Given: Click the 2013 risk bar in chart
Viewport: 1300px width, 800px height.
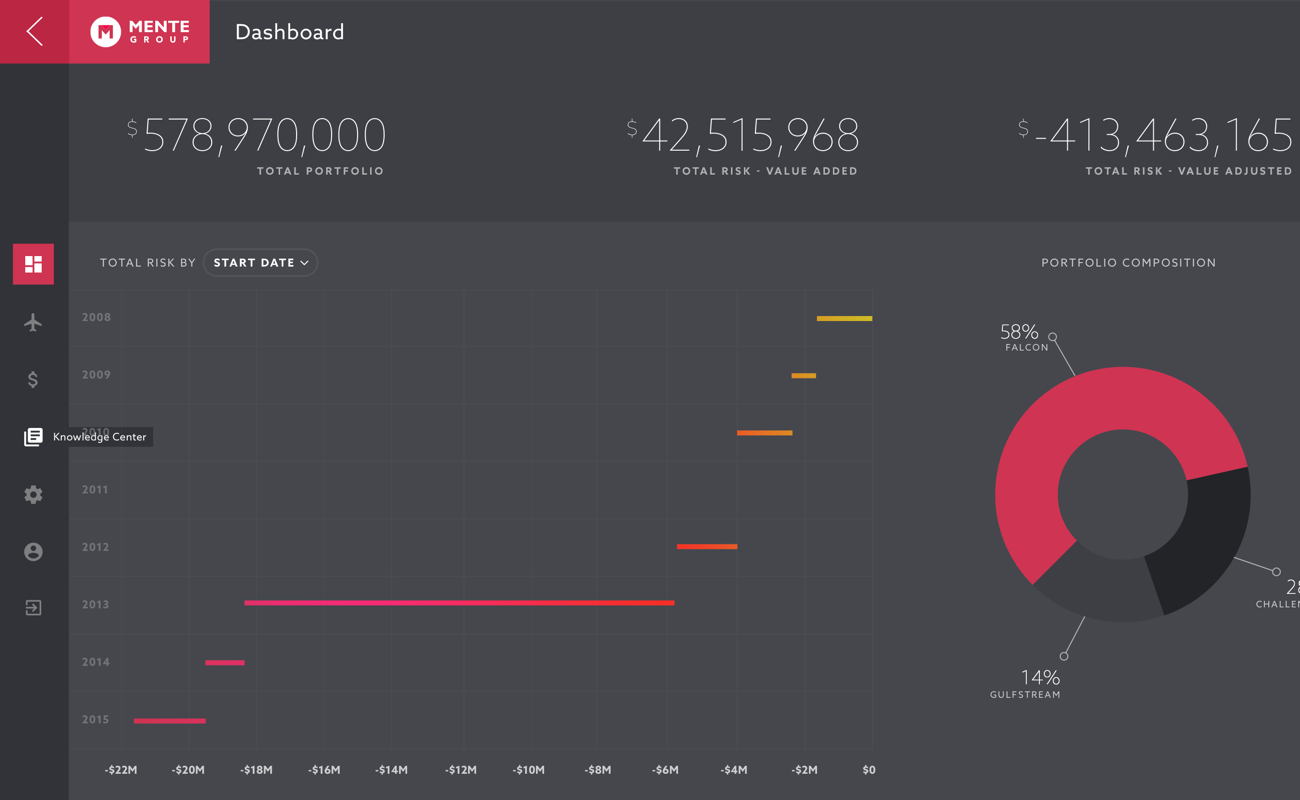Looking at the screenshot, I should click(459, 603).
